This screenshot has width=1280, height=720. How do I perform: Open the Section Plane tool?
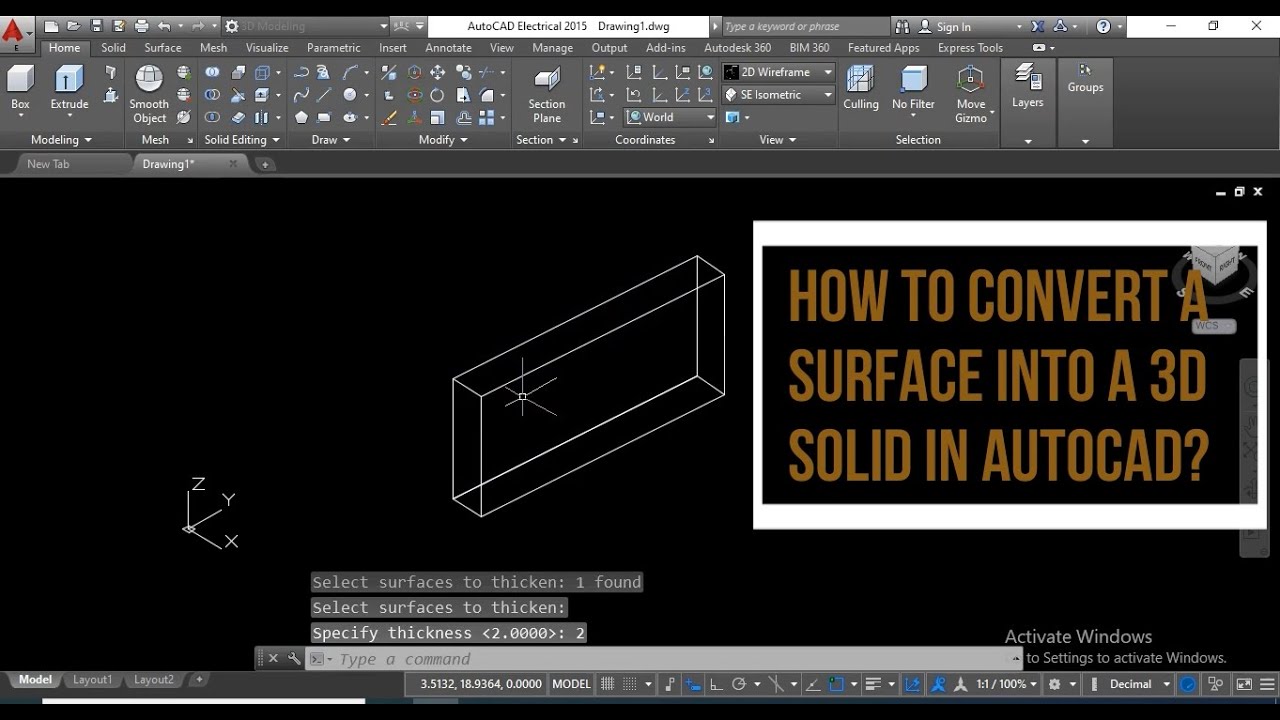(x=547, y=94)
